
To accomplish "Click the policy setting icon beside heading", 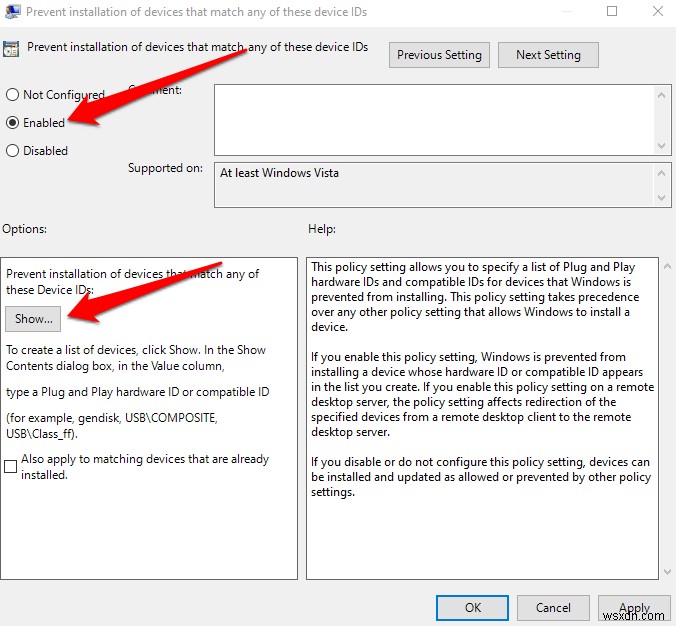I will [11, 49].
